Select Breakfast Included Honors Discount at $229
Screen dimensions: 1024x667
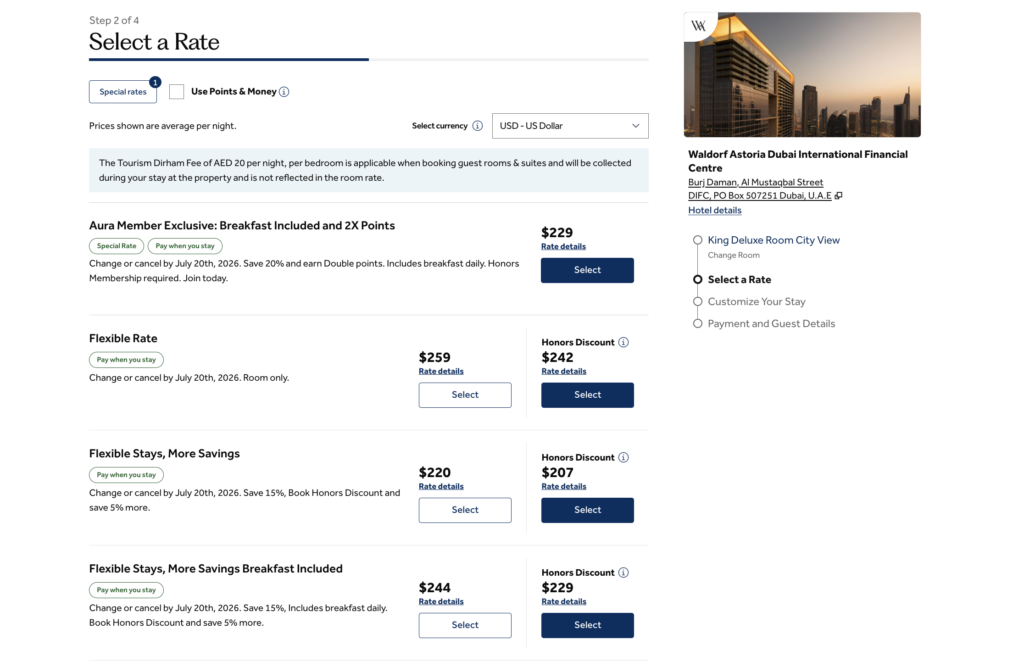pos(587,625)
